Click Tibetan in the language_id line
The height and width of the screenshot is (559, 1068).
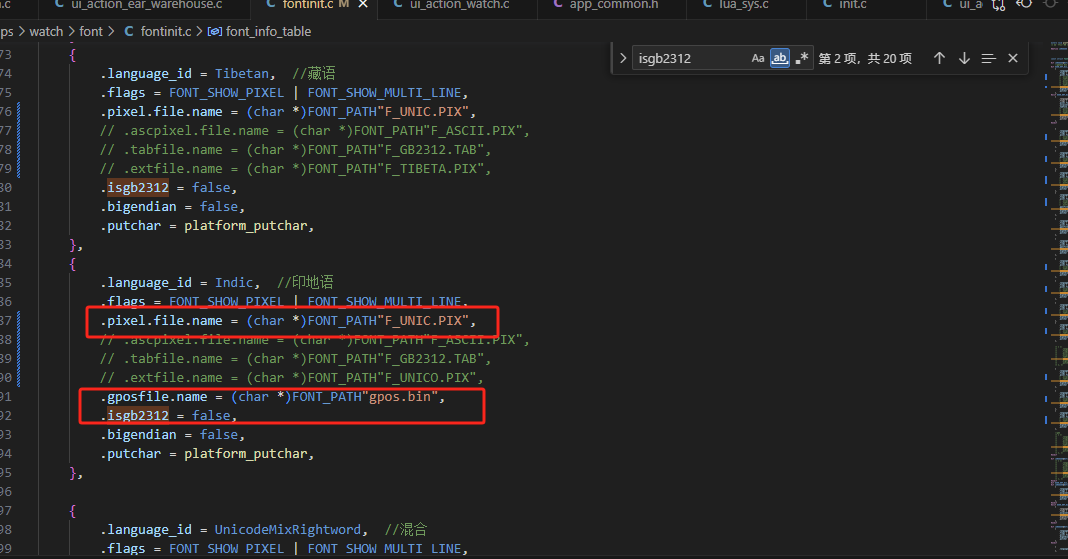tap(242, 74)
